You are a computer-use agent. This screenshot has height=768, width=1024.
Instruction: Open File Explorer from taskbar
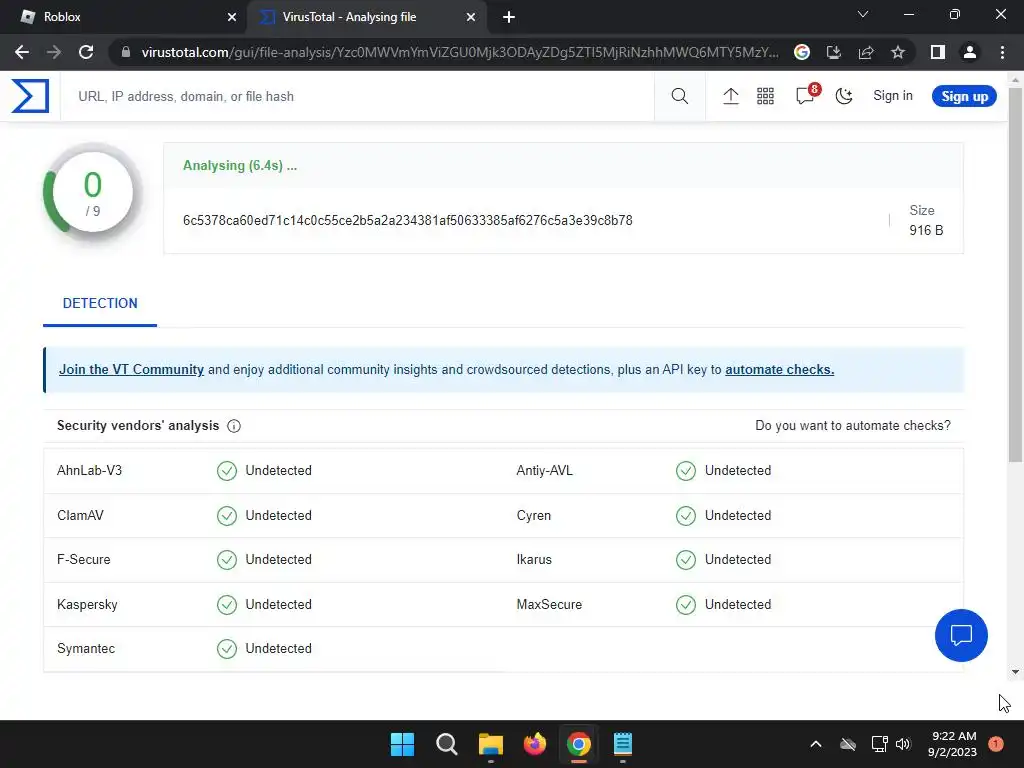coord(490,744)
